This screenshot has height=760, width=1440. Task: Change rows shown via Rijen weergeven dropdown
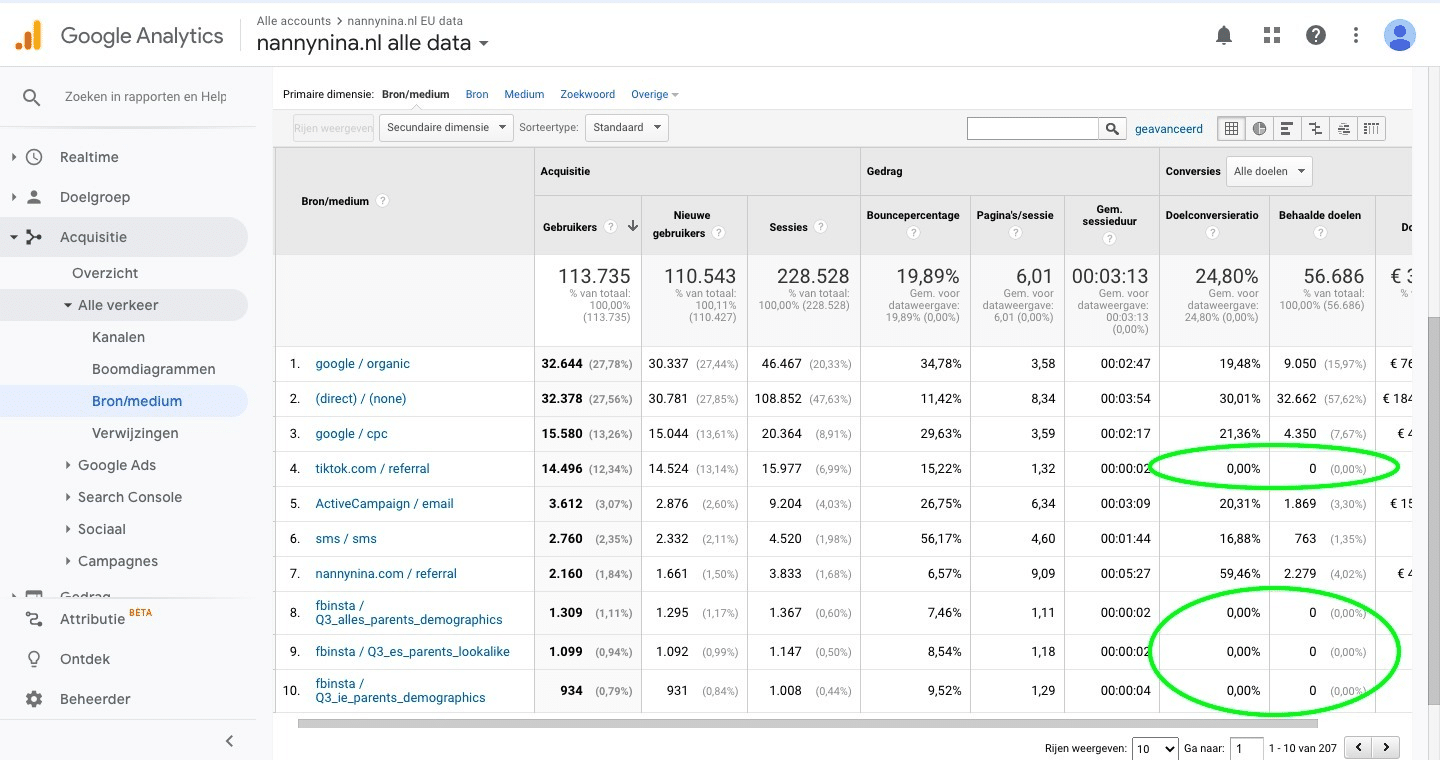click(x=1155, y=747)
